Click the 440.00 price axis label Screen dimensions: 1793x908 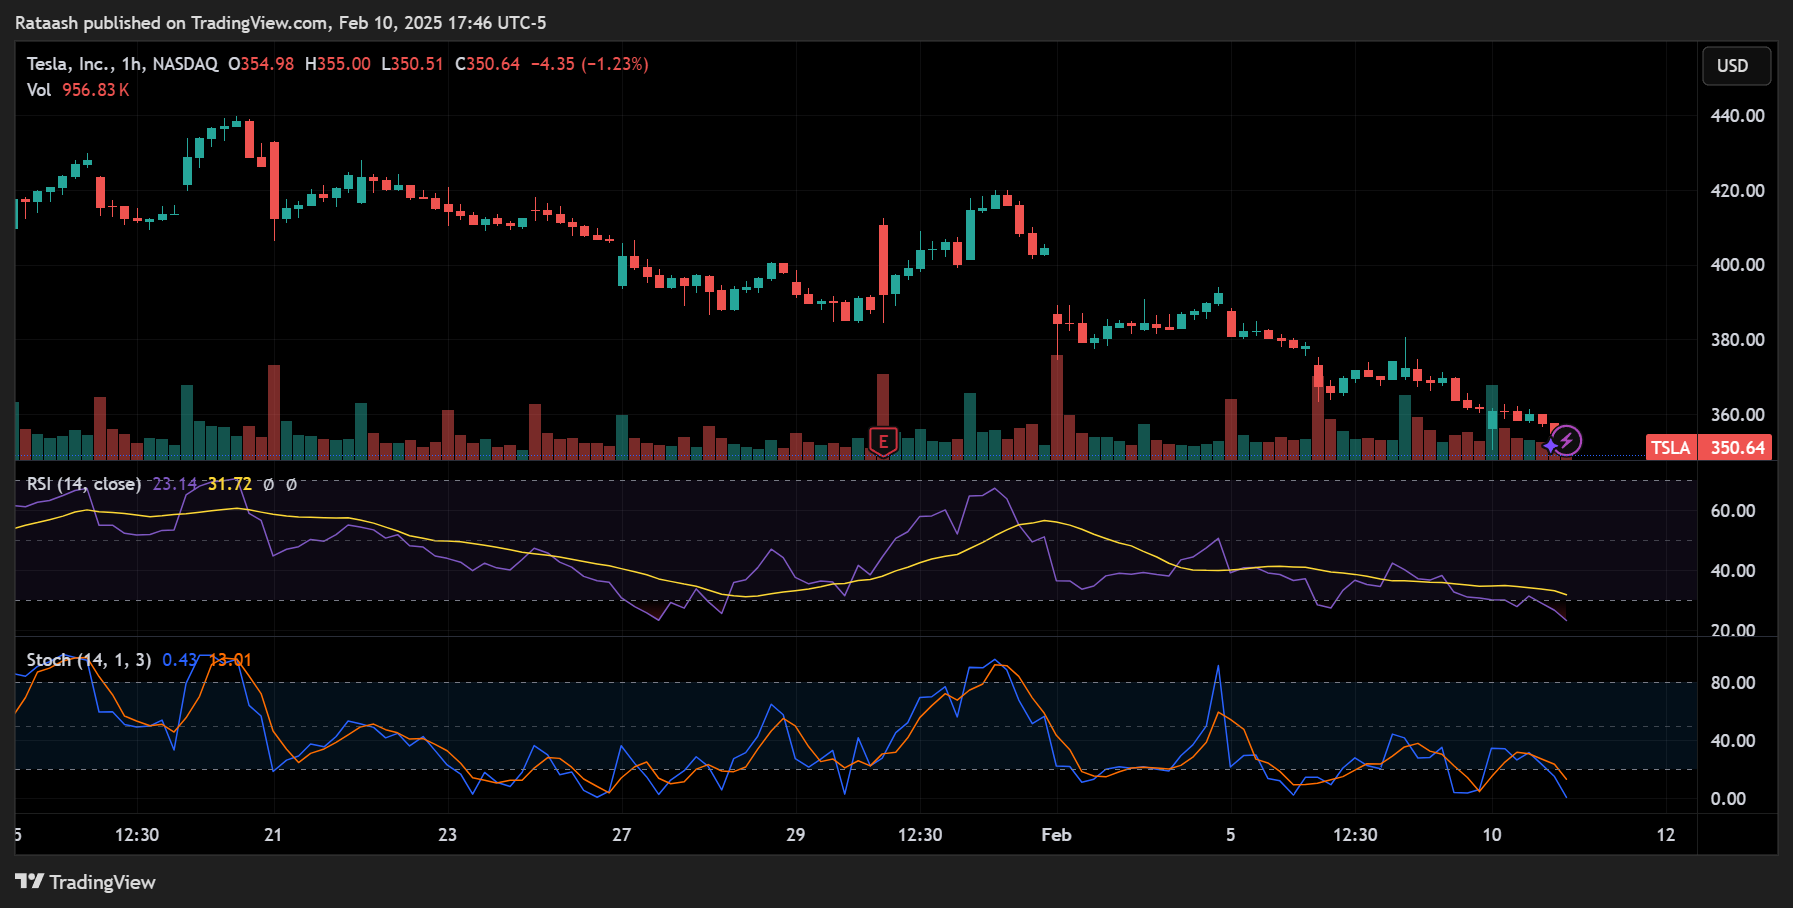coord(1737,116)
